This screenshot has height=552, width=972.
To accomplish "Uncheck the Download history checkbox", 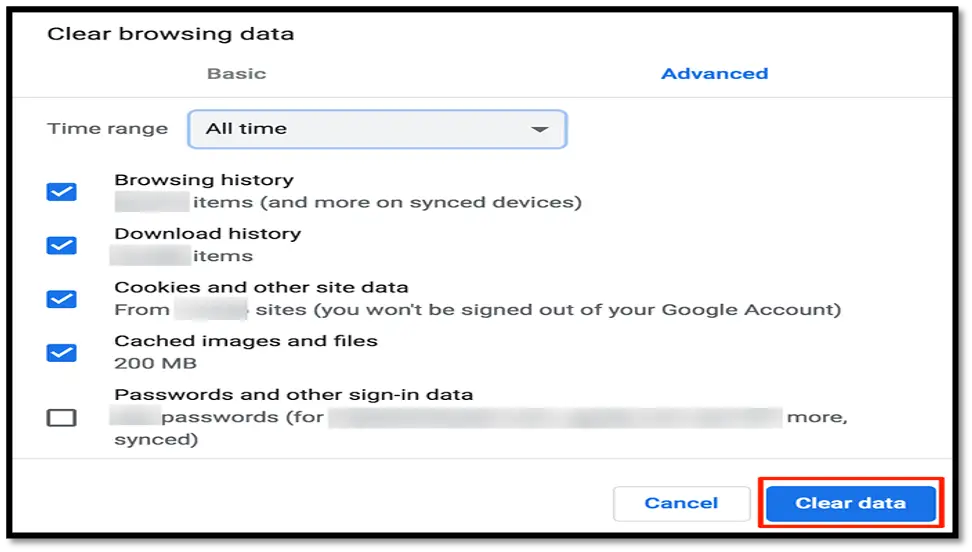I will [62, 245].
